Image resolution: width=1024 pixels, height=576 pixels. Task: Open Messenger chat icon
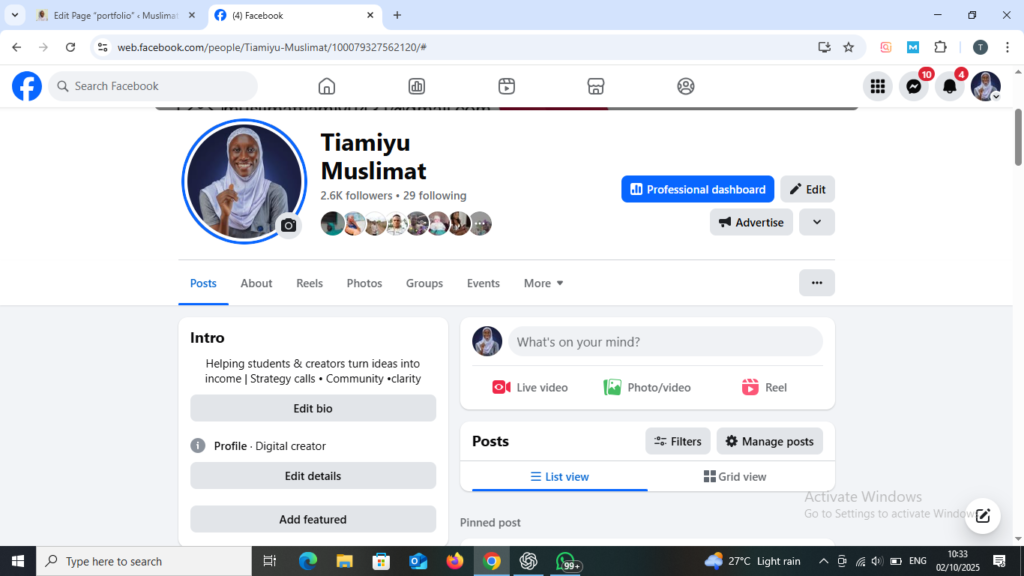point(913,87)
